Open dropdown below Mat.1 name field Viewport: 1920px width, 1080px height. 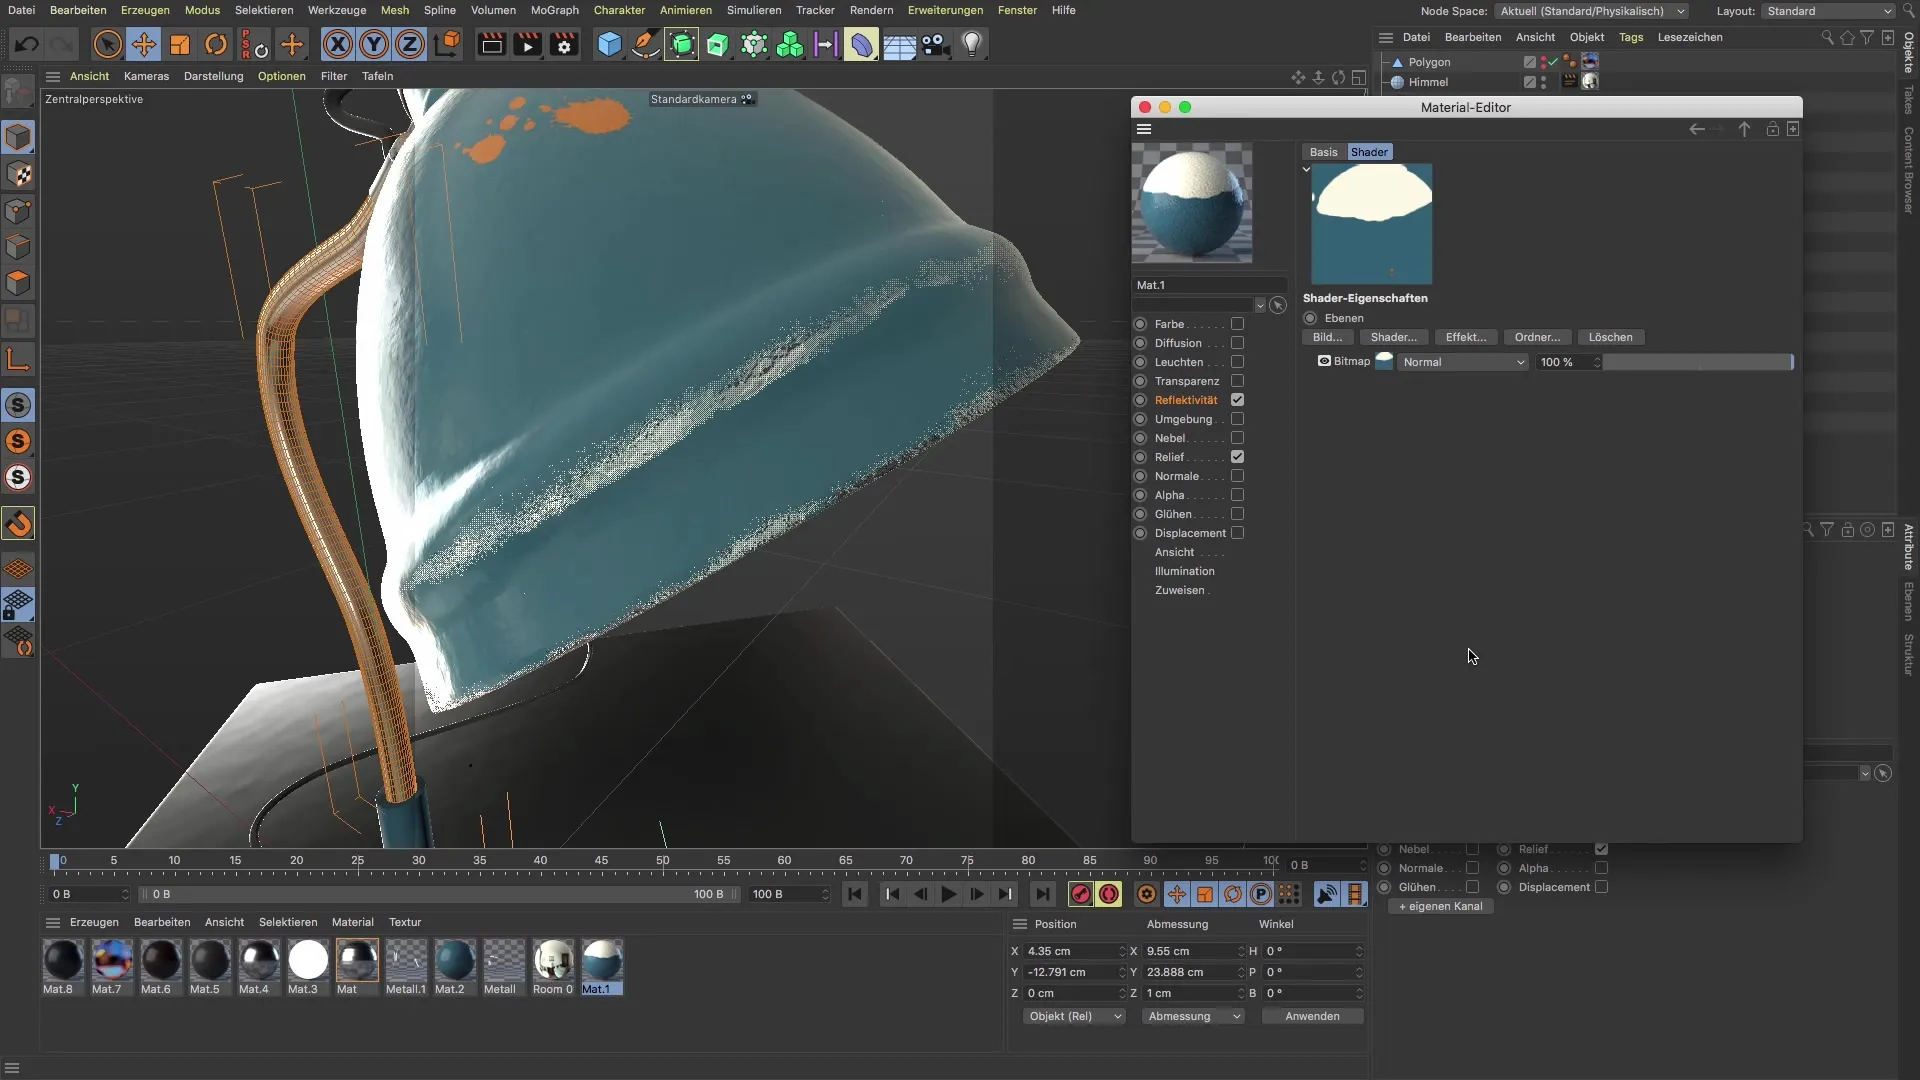pos(1260,305)
